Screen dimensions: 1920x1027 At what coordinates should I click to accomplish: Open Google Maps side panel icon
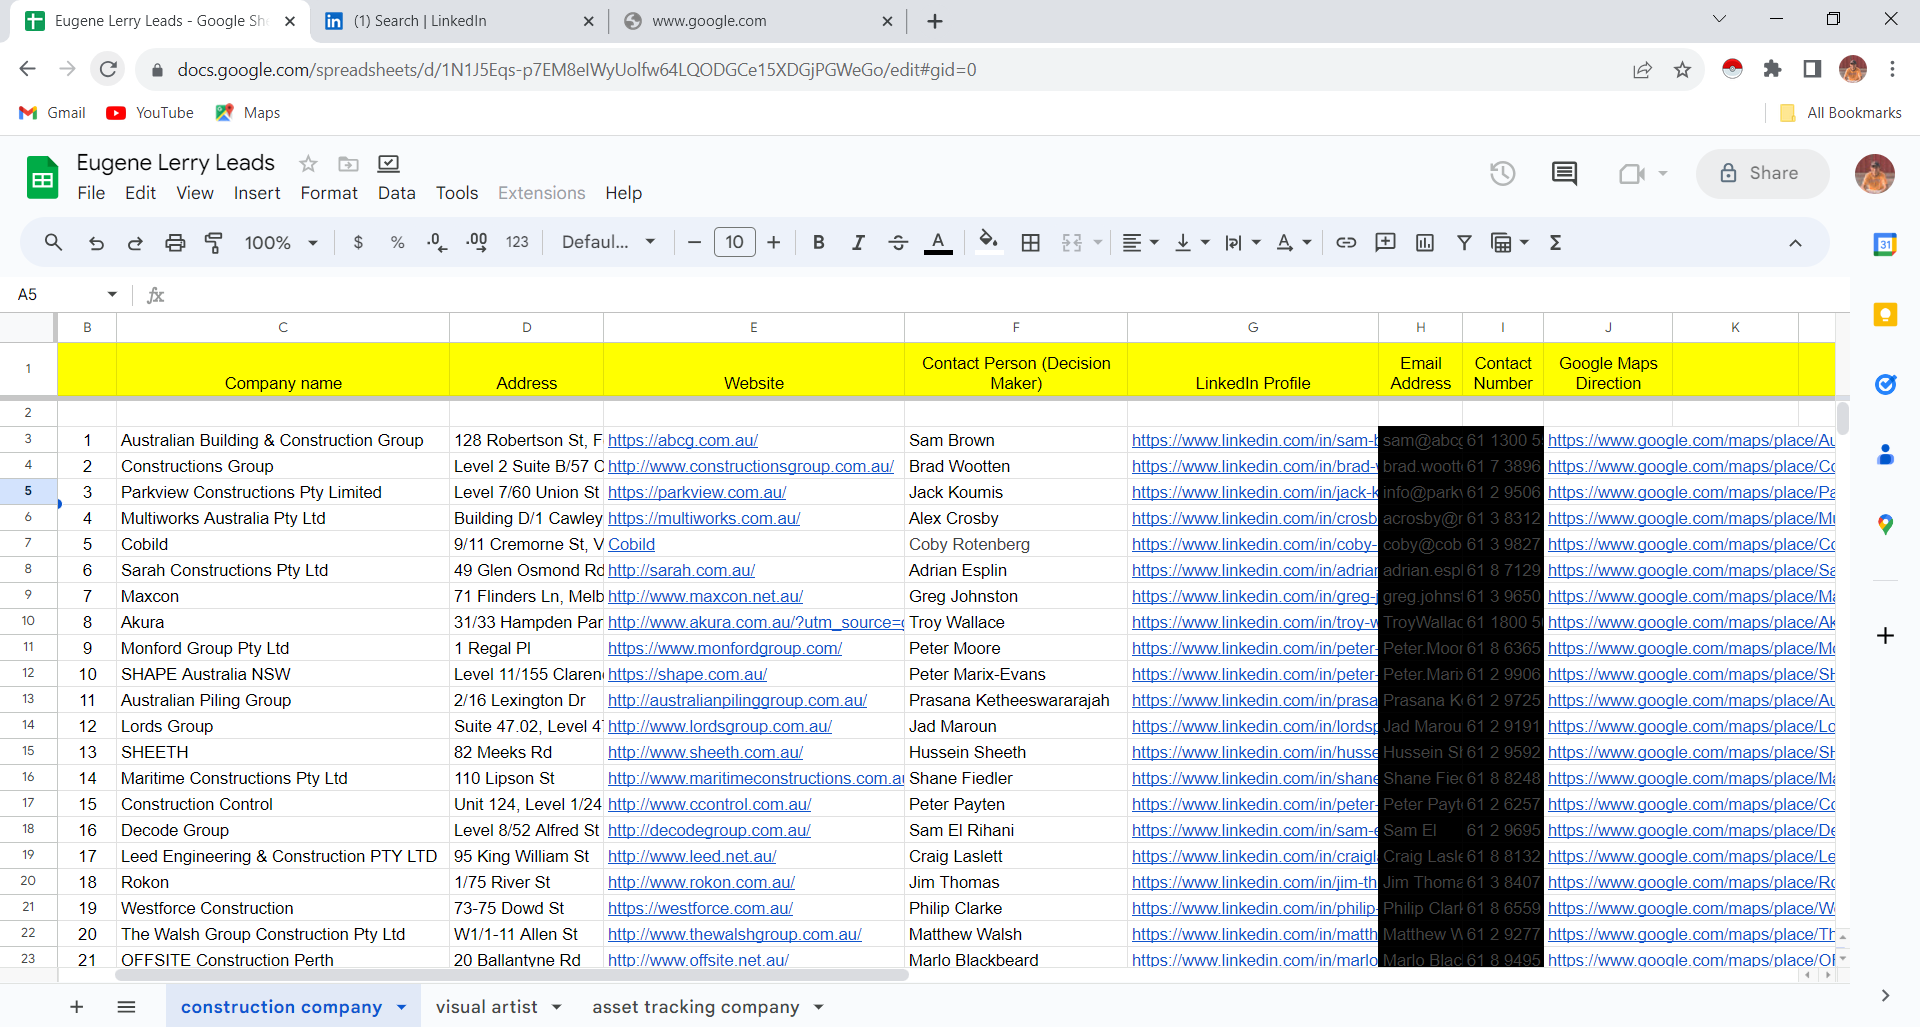(1885, 524)
